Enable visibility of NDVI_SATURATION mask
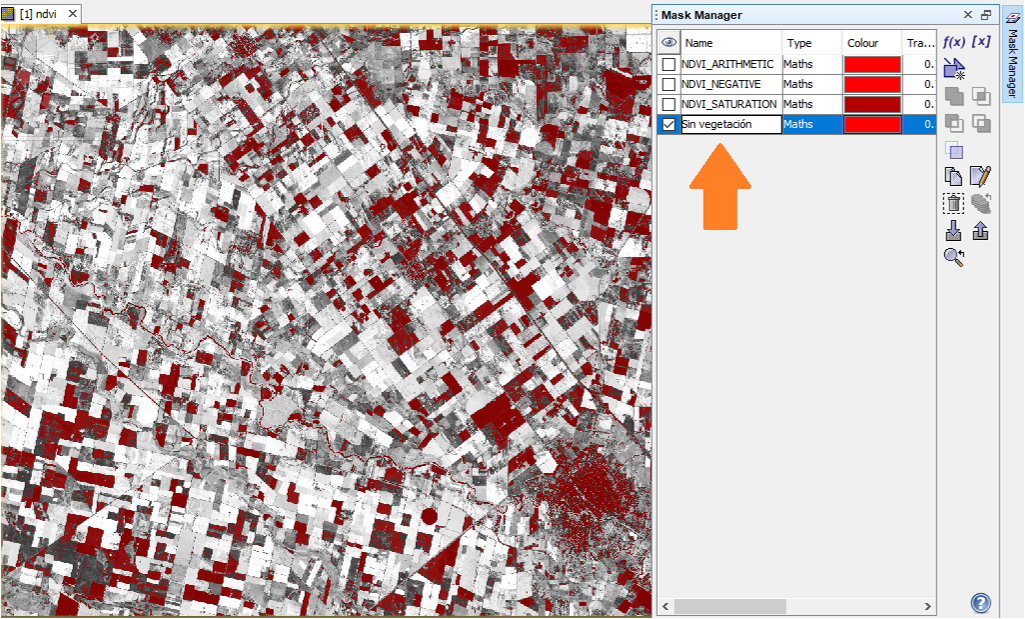The height and width of the screenshot is (619, 1025). coord(668,104)
